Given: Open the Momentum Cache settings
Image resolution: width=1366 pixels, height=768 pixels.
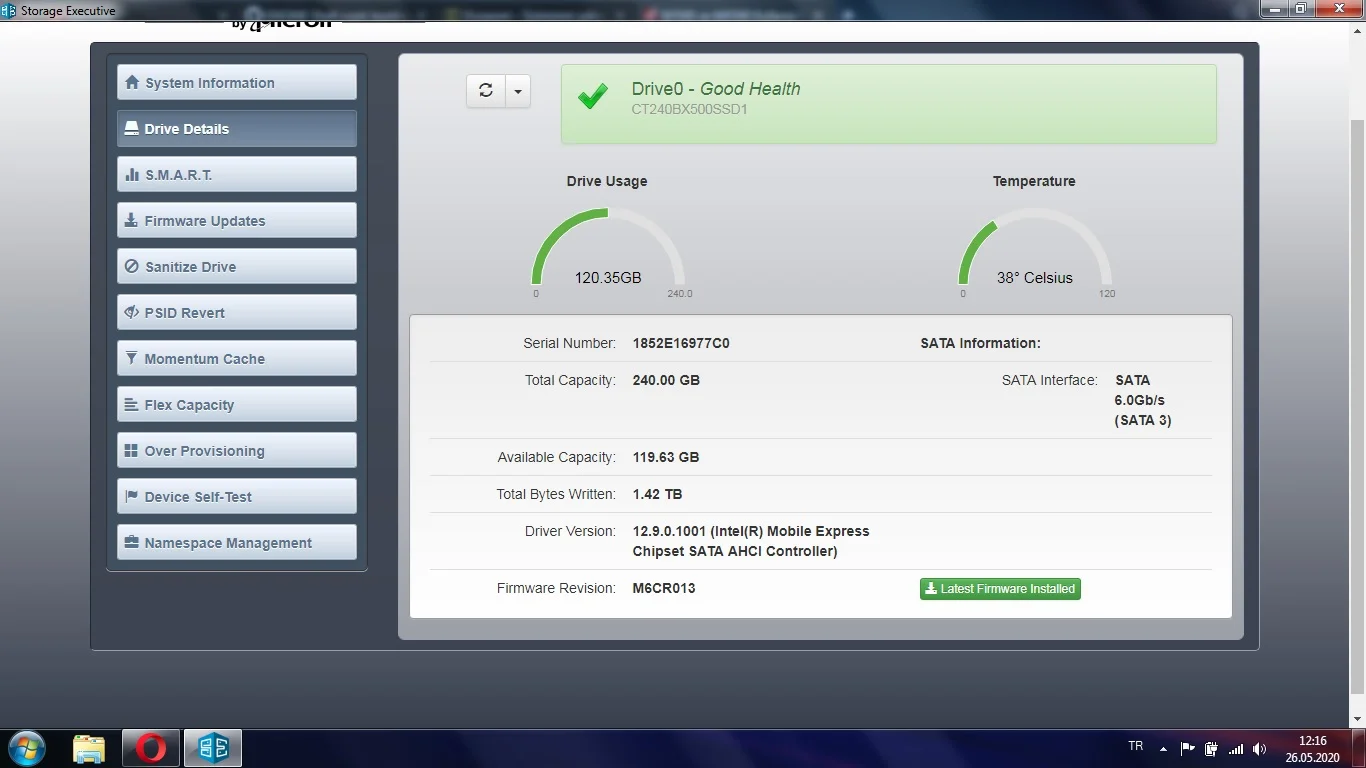Looking at the screenshot, I should click(237, 359).
